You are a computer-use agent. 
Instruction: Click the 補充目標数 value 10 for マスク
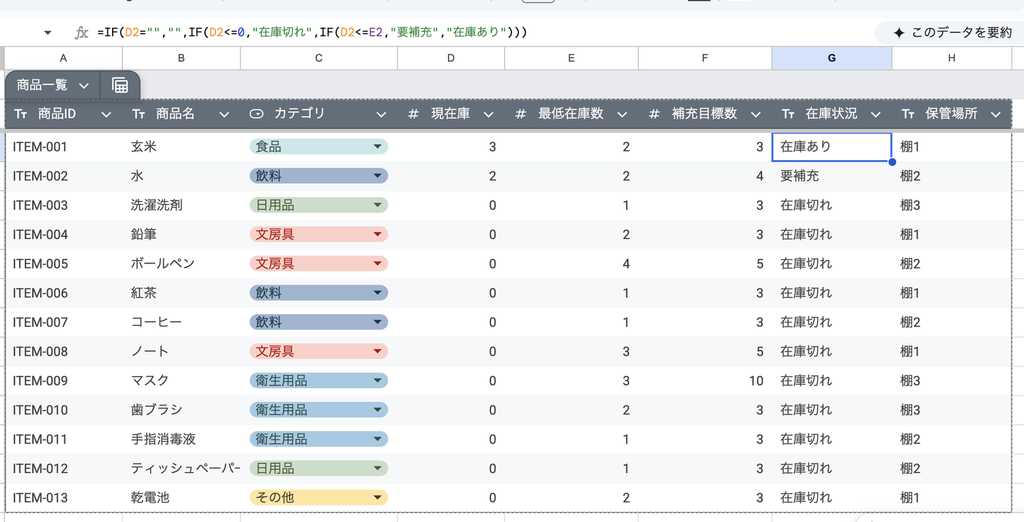pos(705,380)
